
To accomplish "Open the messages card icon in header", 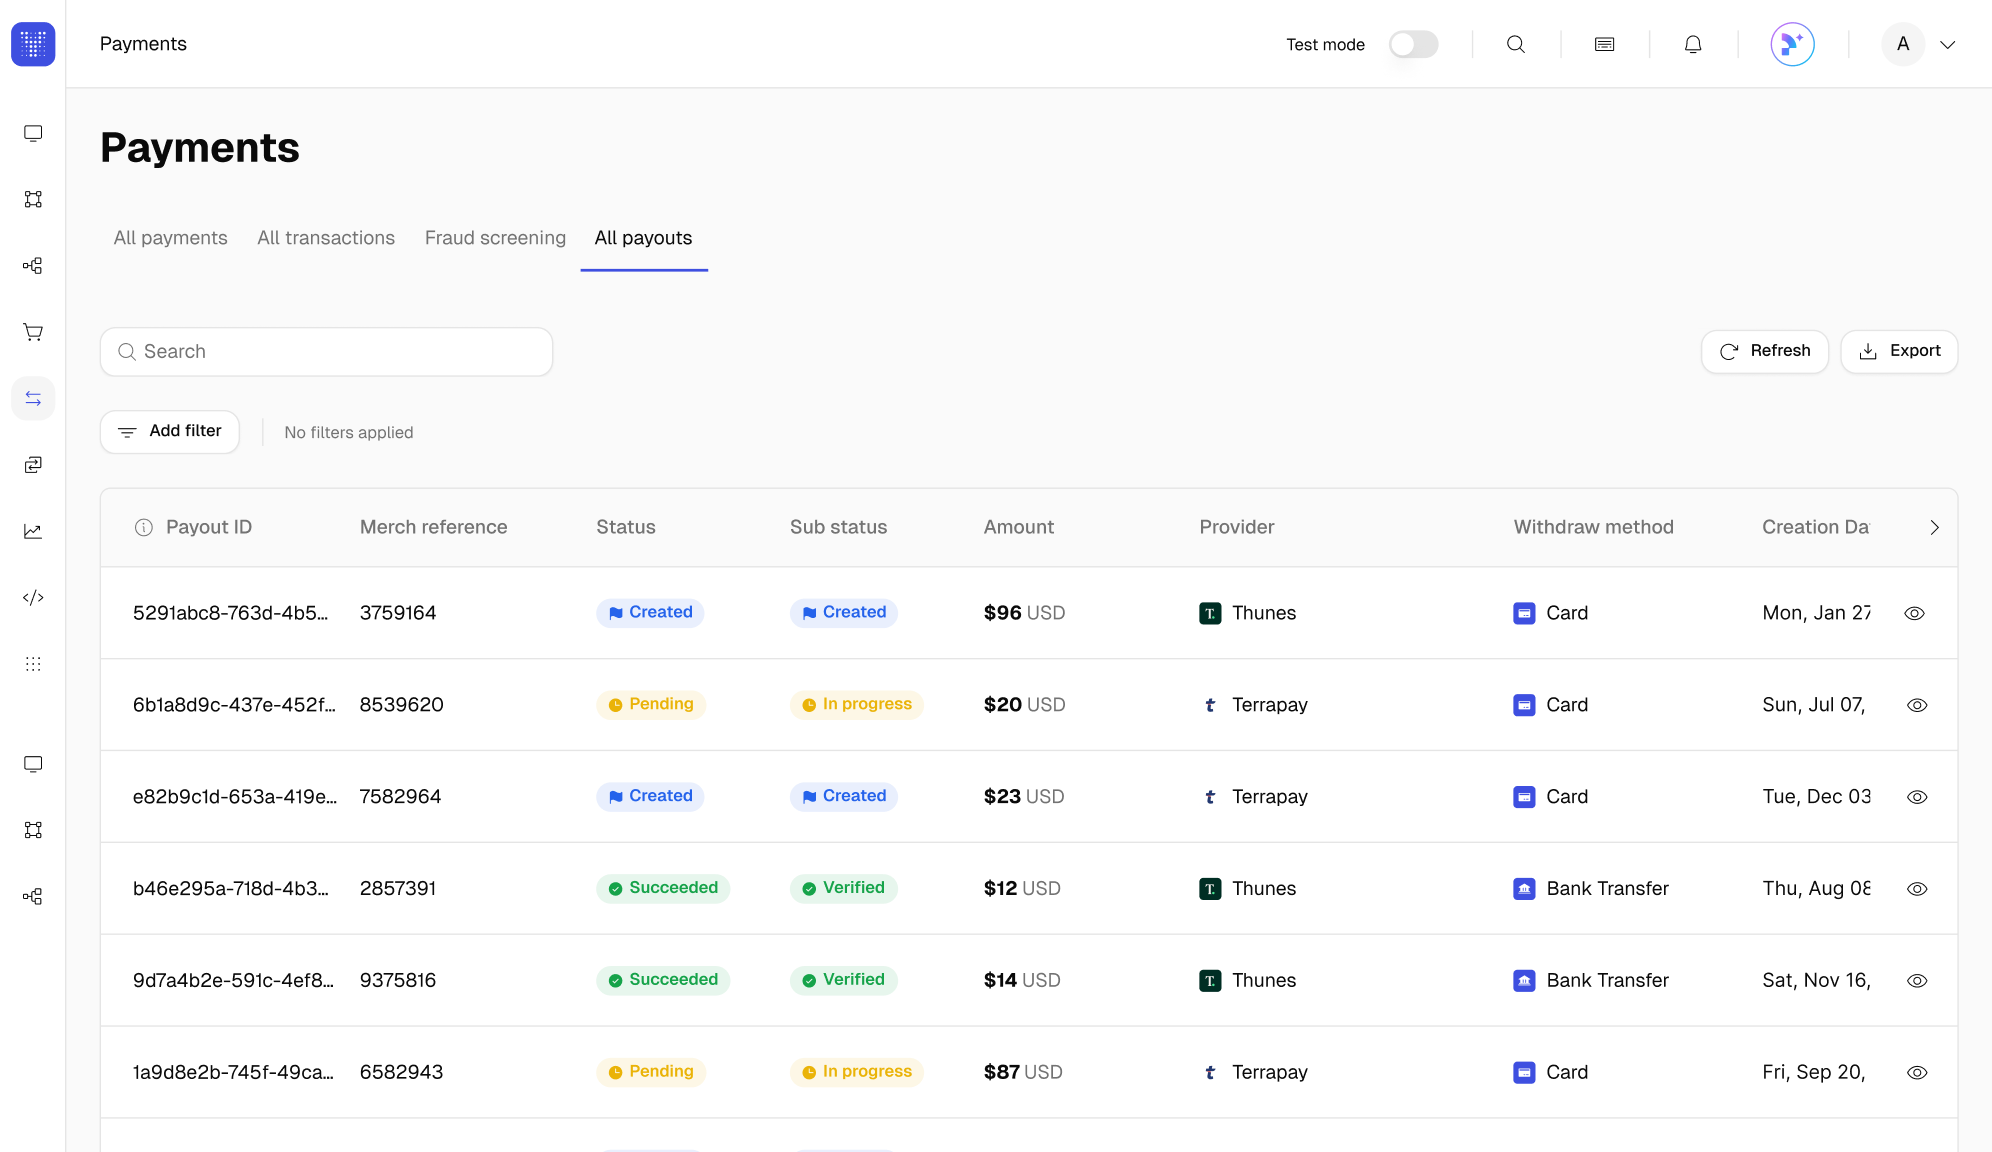I will tap(1604, 44).
